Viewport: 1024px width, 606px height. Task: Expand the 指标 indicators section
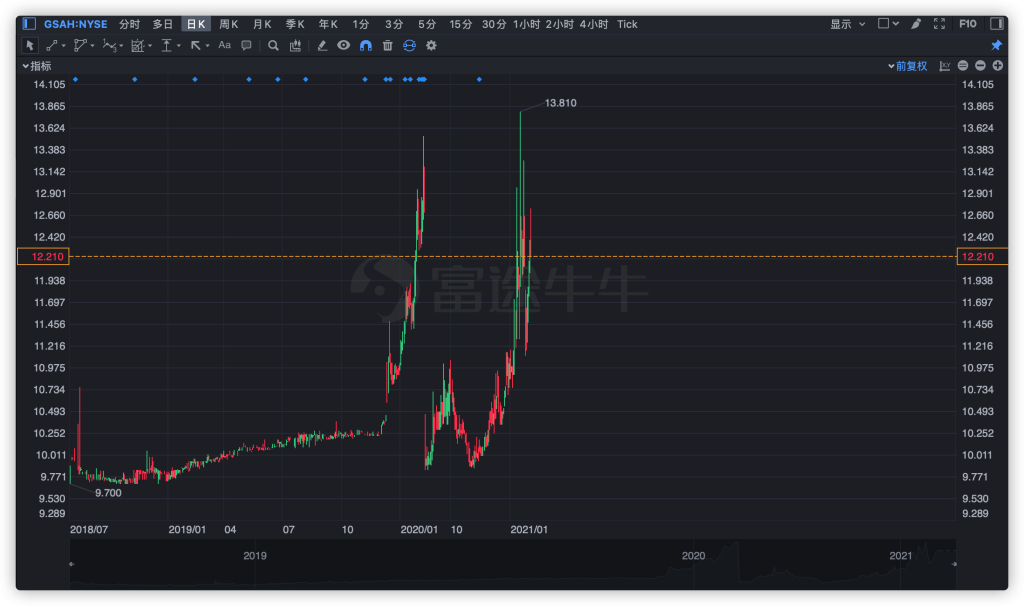click(36, 66)
